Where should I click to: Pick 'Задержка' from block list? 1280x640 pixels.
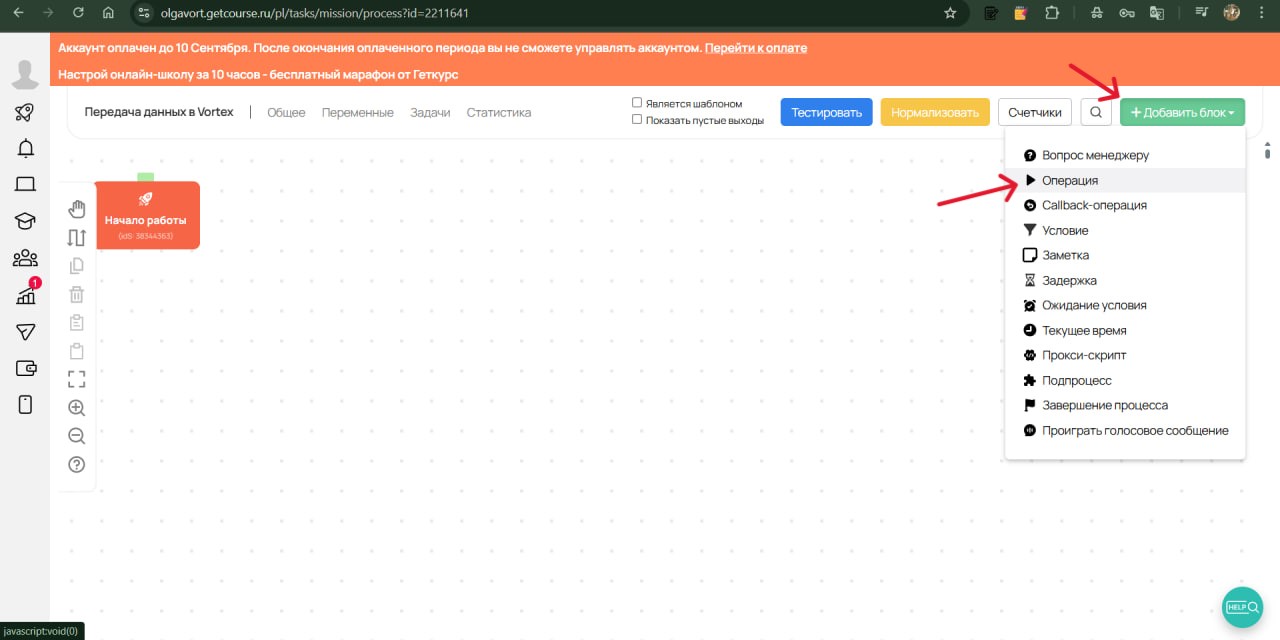(1068, 280)
